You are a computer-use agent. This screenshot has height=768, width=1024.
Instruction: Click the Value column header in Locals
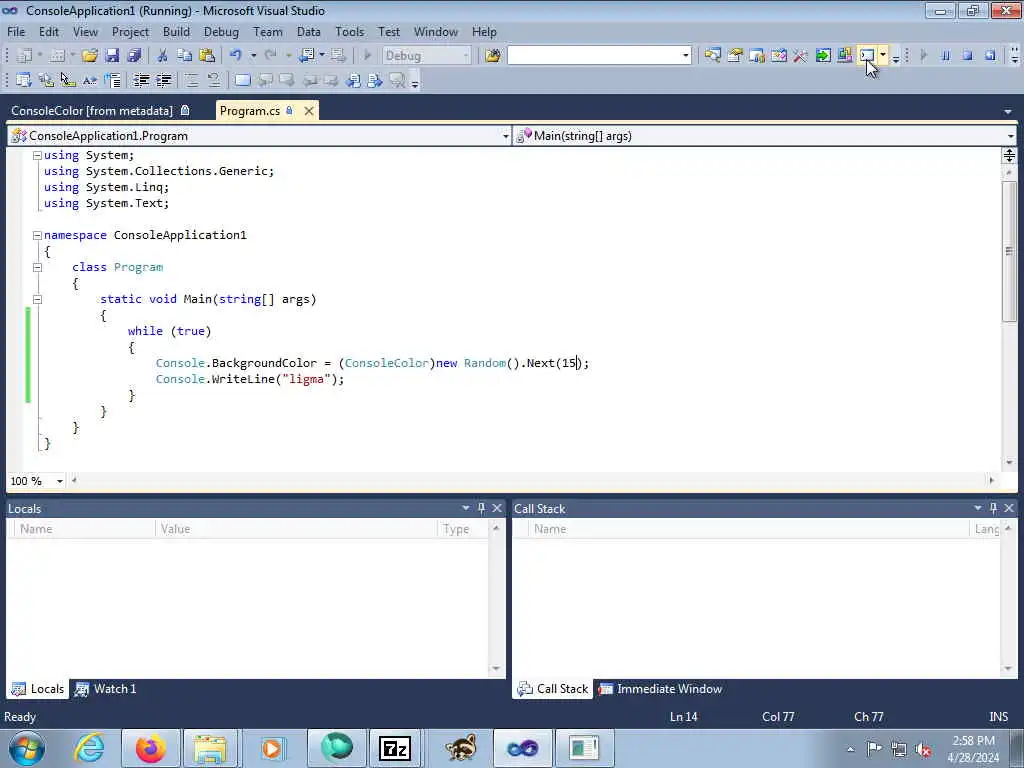point(296,529)
